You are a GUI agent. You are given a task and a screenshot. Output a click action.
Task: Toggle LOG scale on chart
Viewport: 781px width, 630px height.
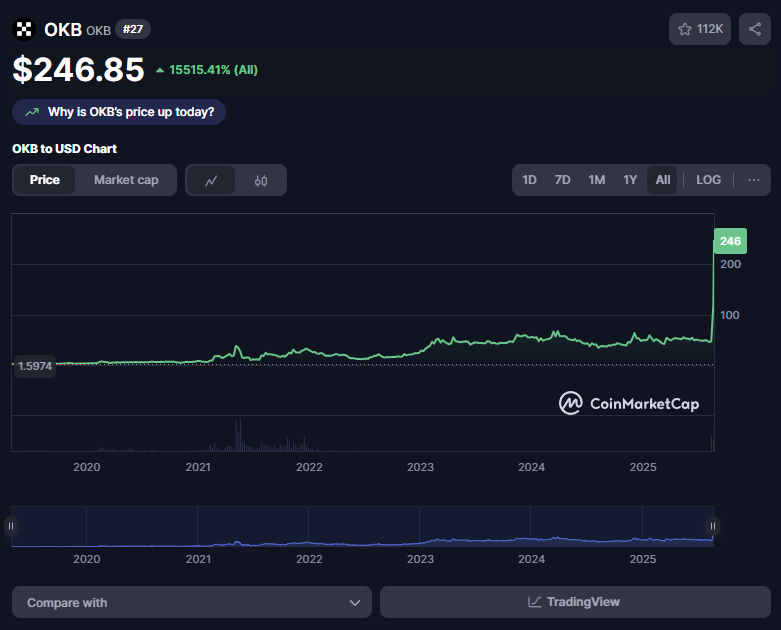[708, 180]
